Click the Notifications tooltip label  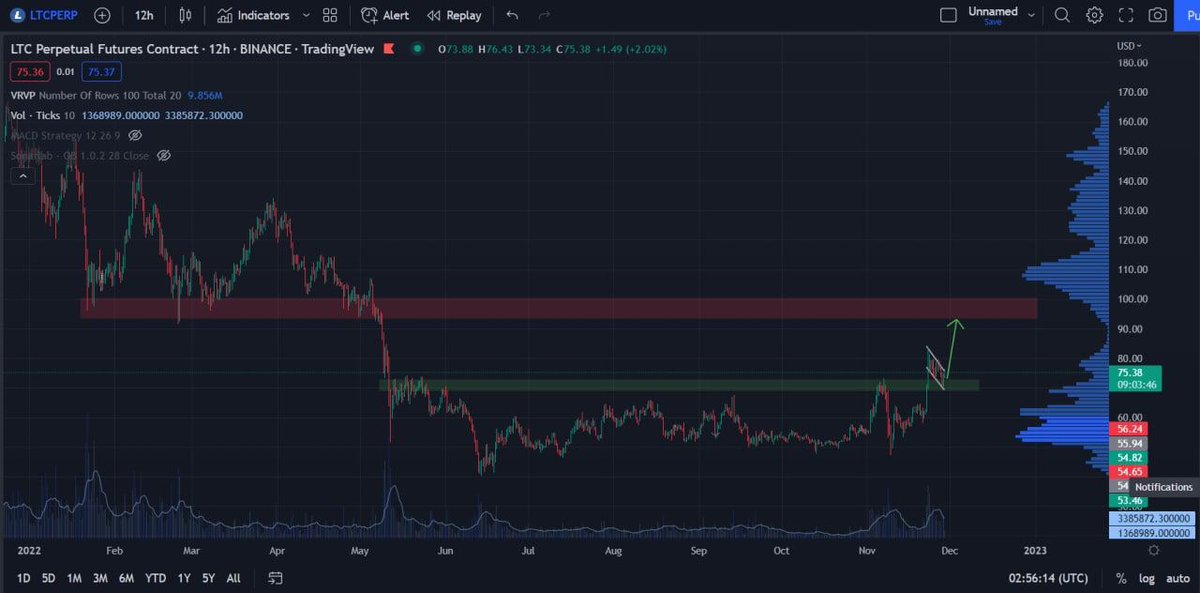click(x=1163, y=487)
